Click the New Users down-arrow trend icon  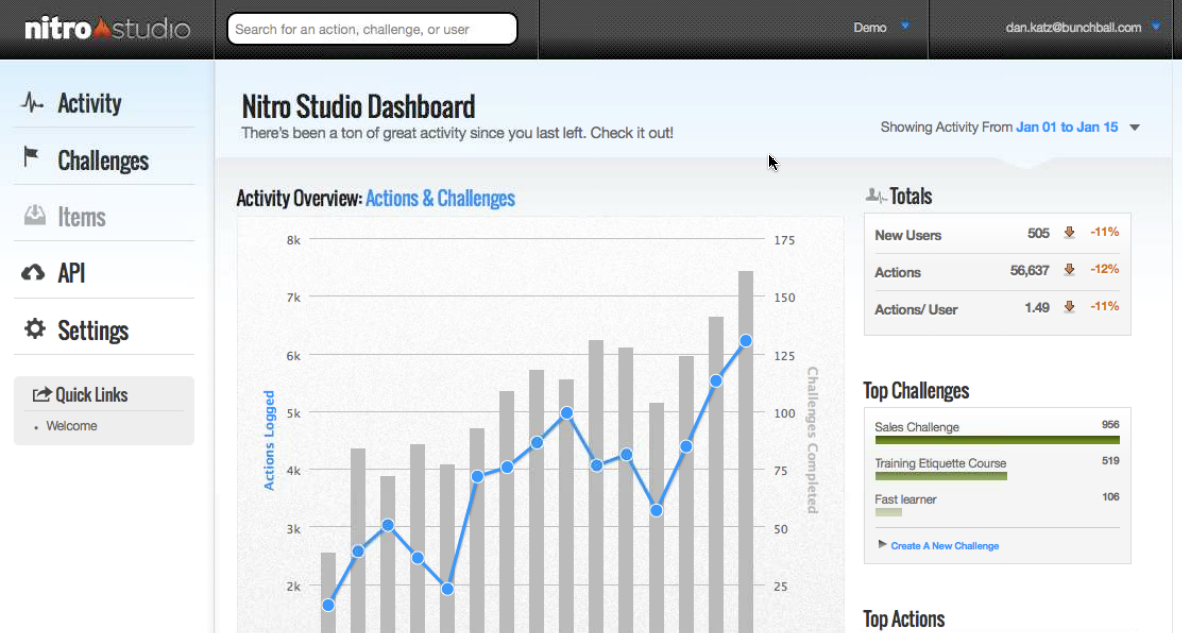(x=1069, y=233)
